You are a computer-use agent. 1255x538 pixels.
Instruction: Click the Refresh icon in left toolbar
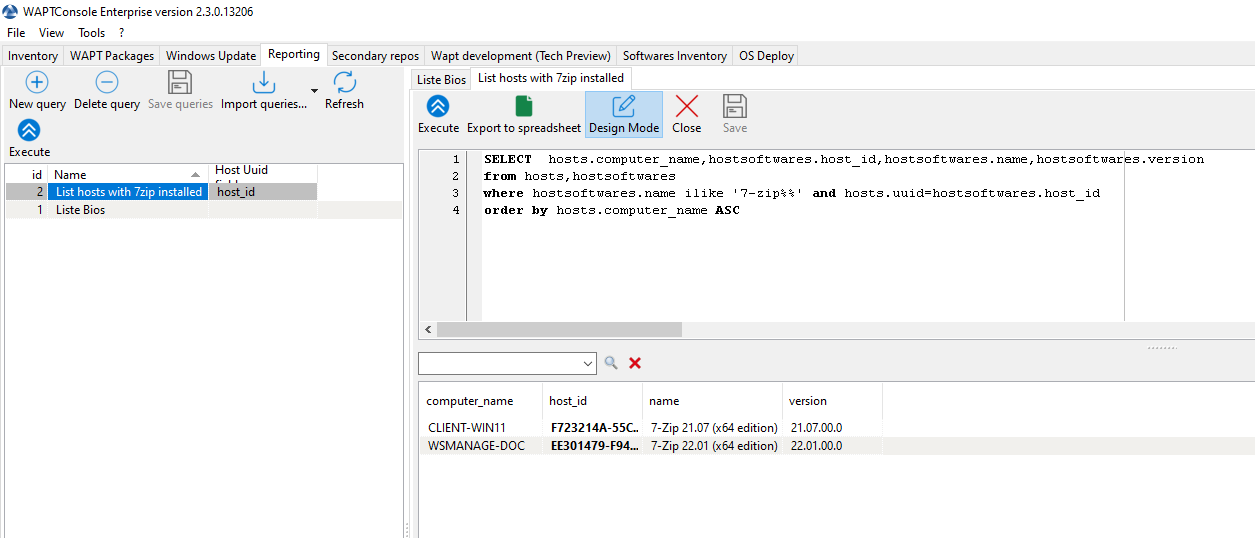[x=344, y=84]
